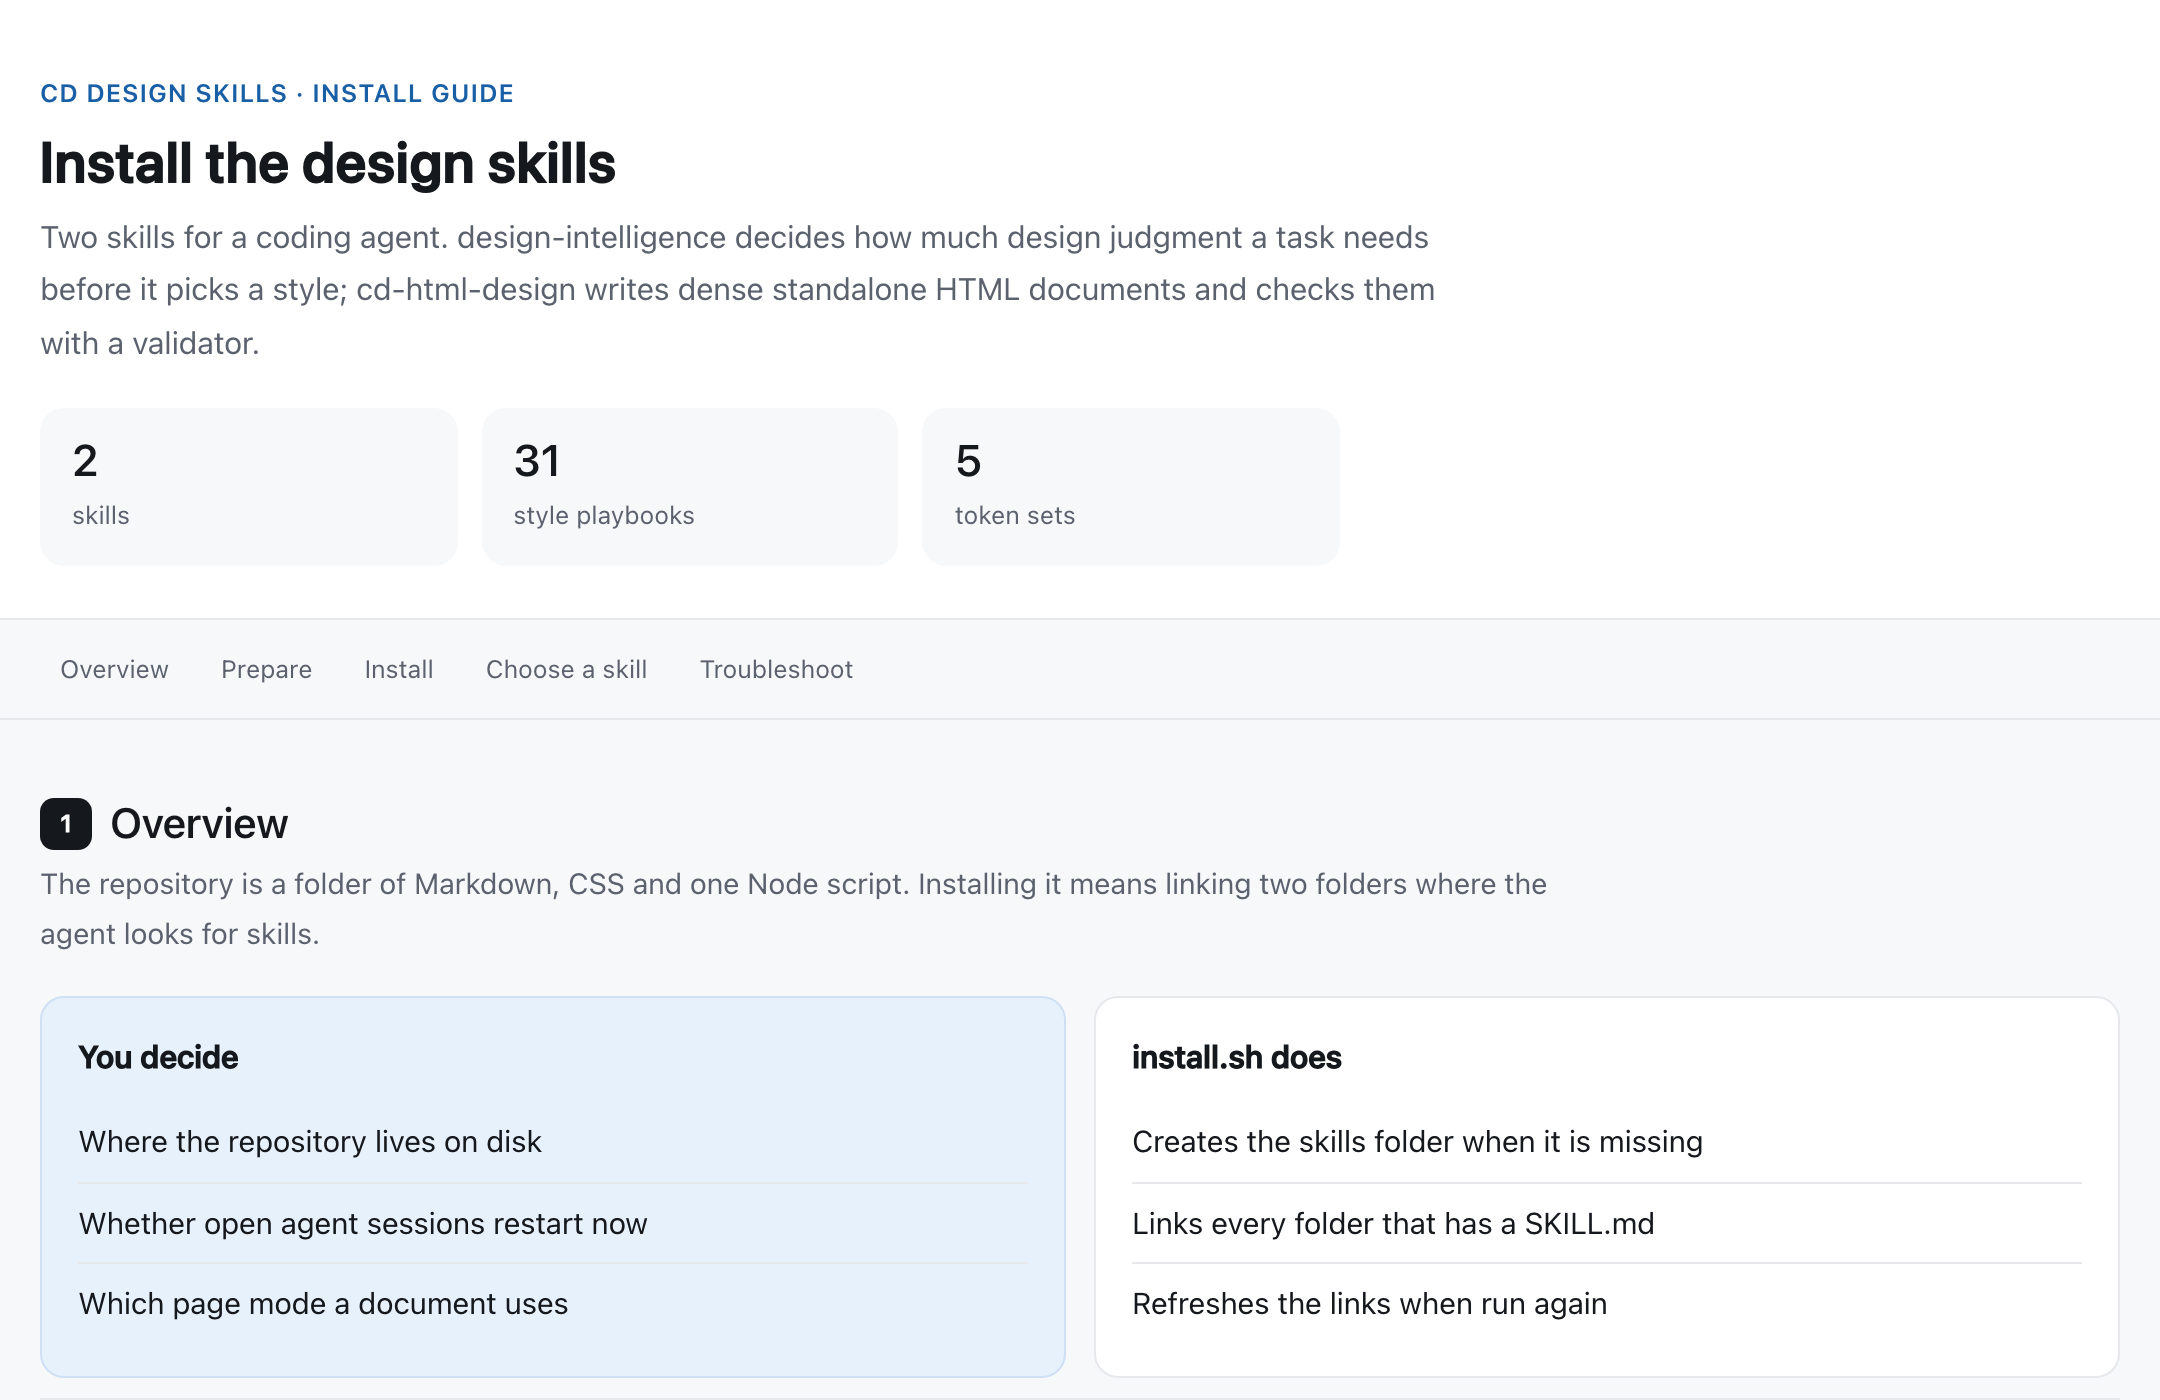This screenshot has height=1400, width=2160.
Task: Click the 5 token sets card
Action: [x=1131, y=486]
